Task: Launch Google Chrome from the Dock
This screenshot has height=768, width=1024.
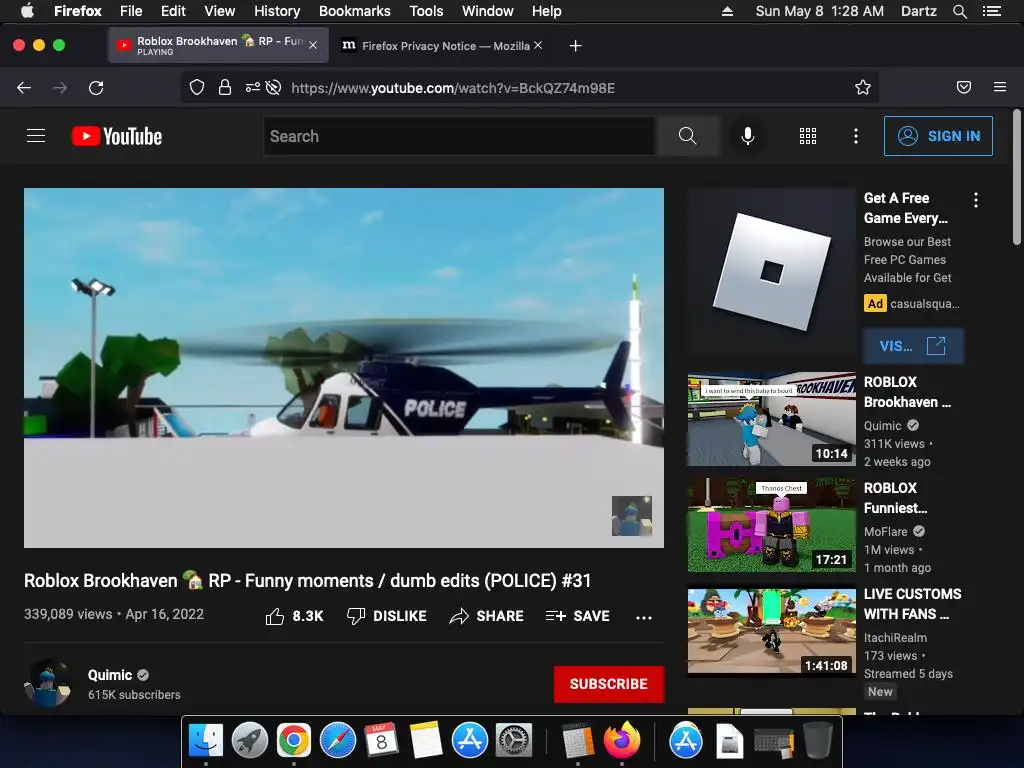Action: click(x=293, y=740)
